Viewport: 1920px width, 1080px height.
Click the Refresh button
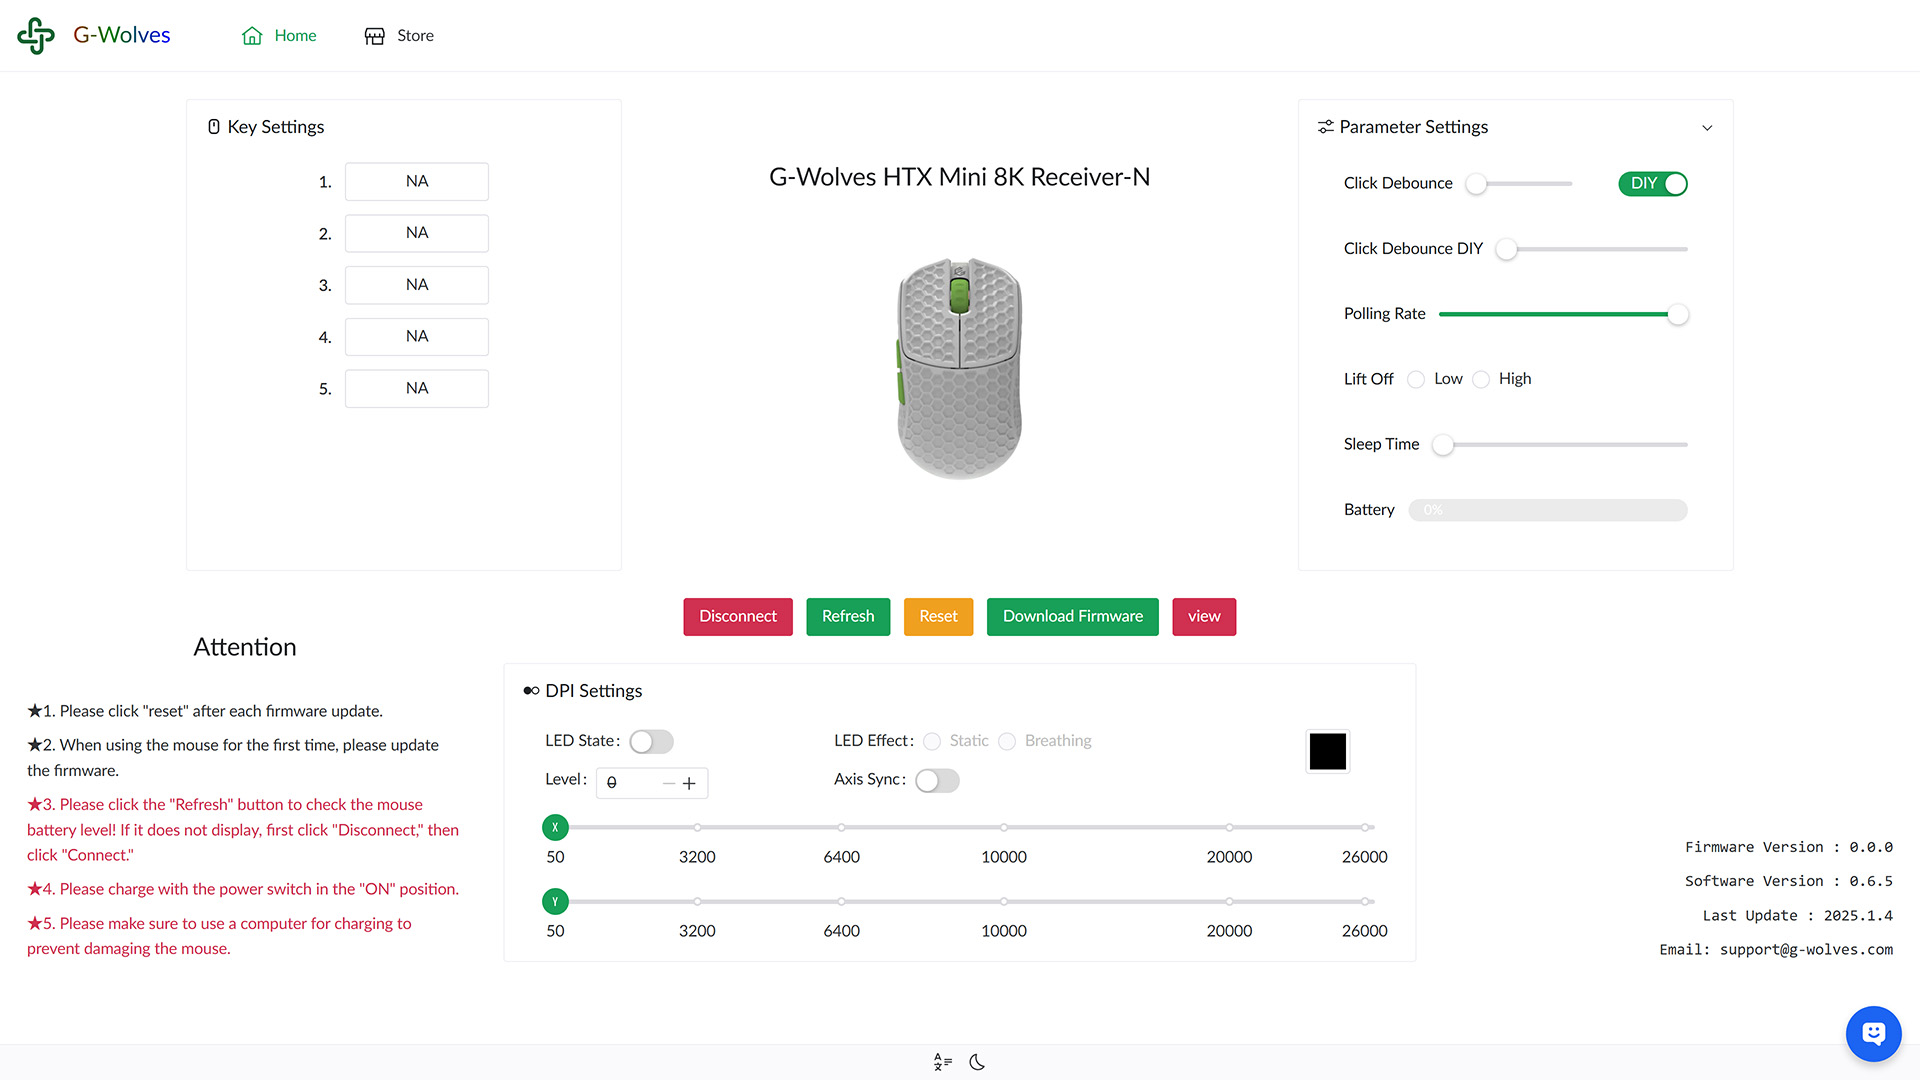848,617
